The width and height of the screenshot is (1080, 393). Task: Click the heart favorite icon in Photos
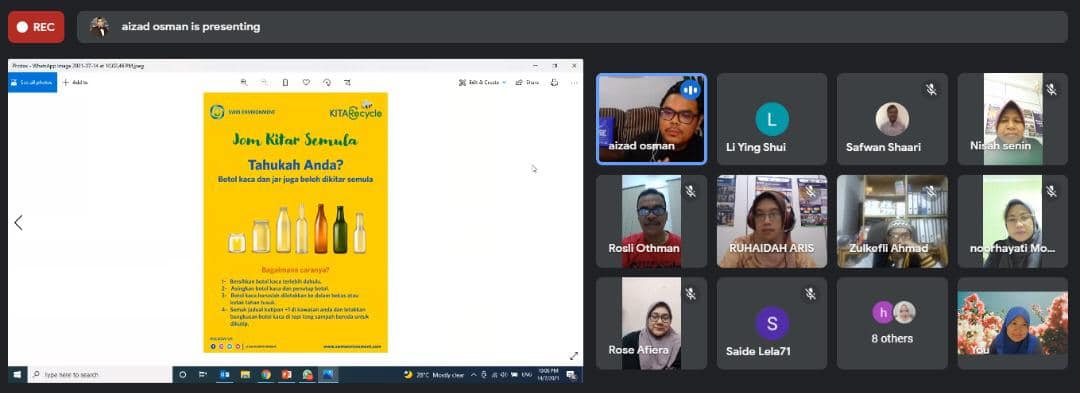click(x=306, y=83)
